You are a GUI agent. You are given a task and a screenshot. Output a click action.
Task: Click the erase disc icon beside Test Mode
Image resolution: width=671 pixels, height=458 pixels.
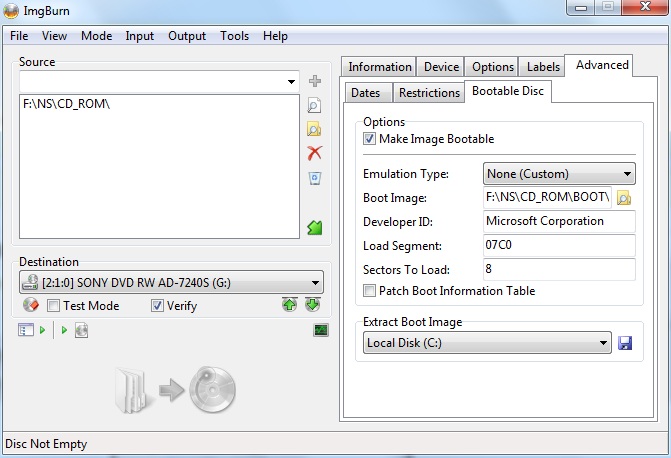[31, 305]
